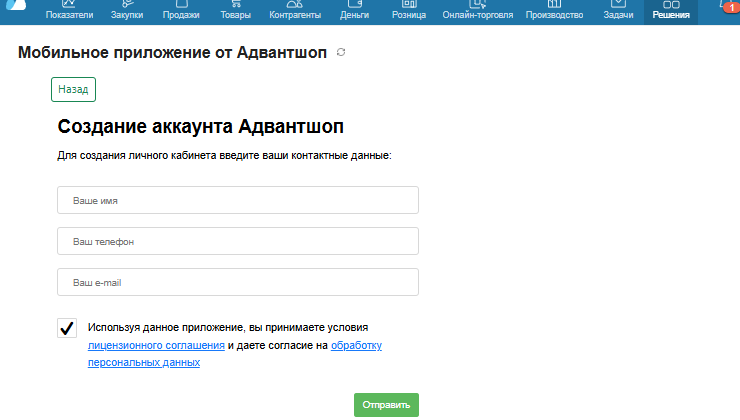This screenshot has width=740, height=420.
Task: Open the Задачи section
Action: coord(618,10)
